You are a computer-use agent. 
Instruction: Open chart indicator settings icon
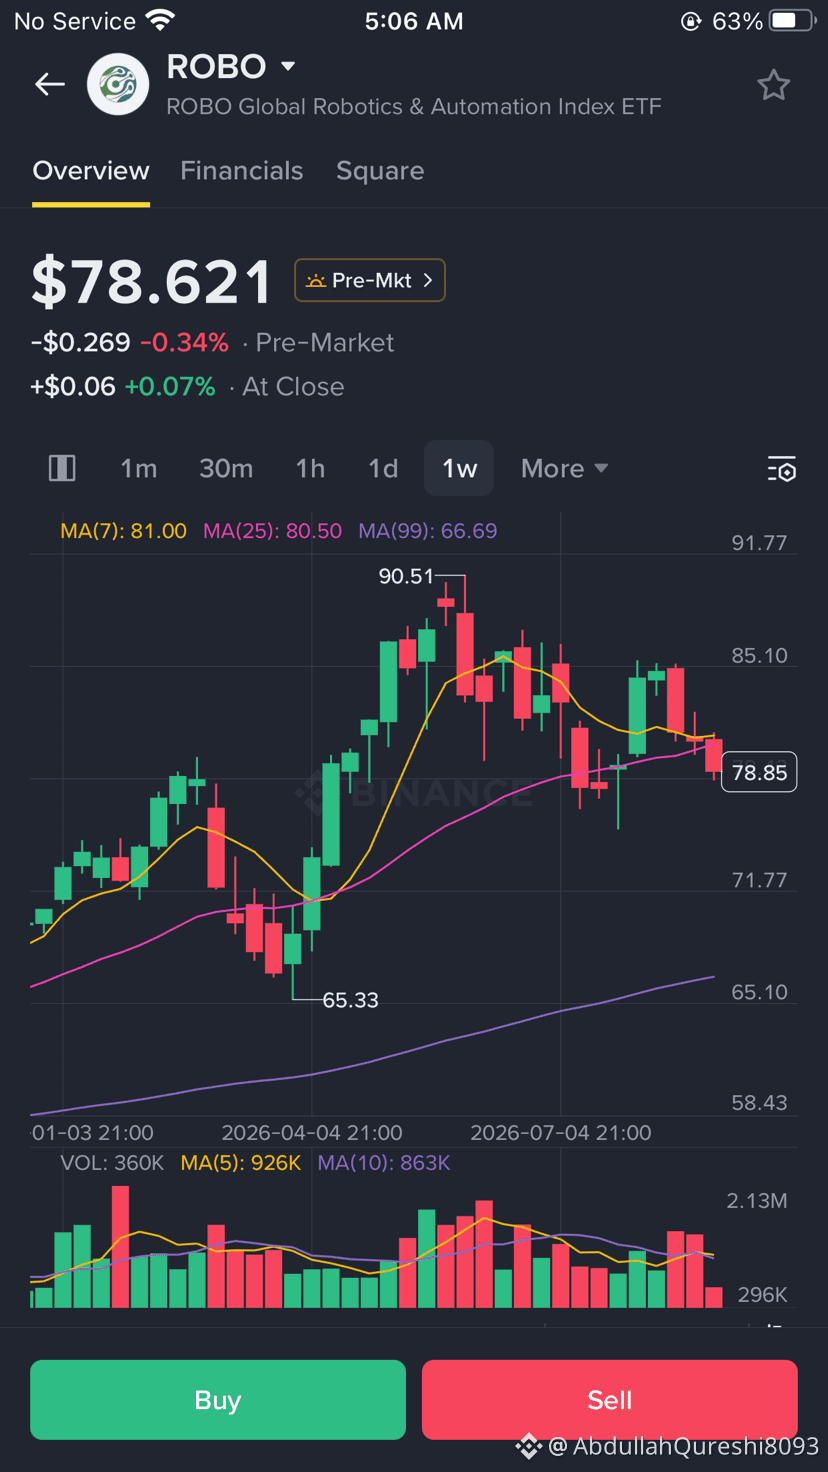(781, 468)
